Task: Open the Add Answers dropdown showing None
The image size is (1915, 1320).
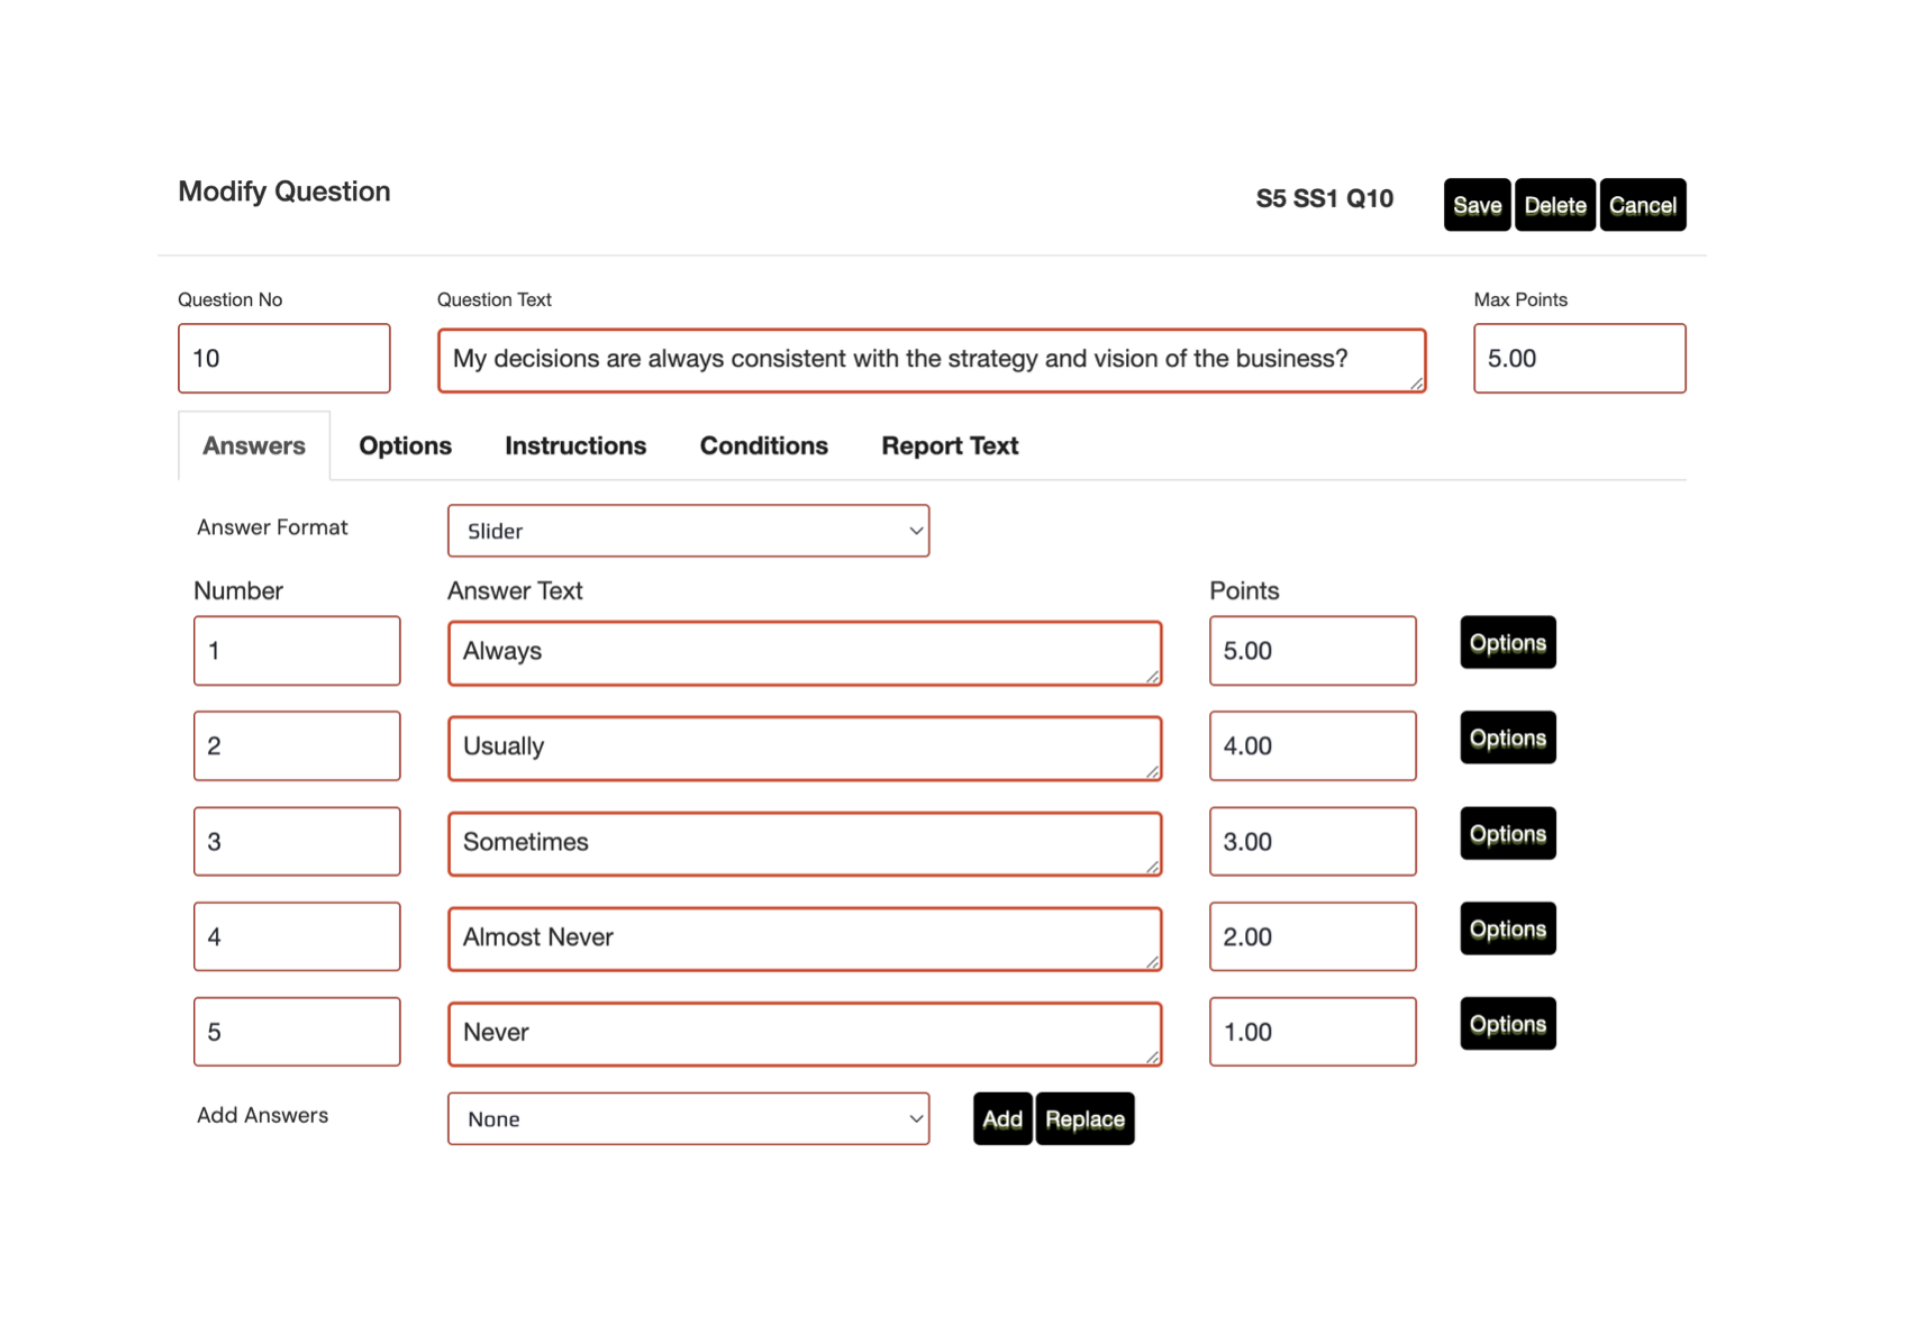Action: (688, 1119)
